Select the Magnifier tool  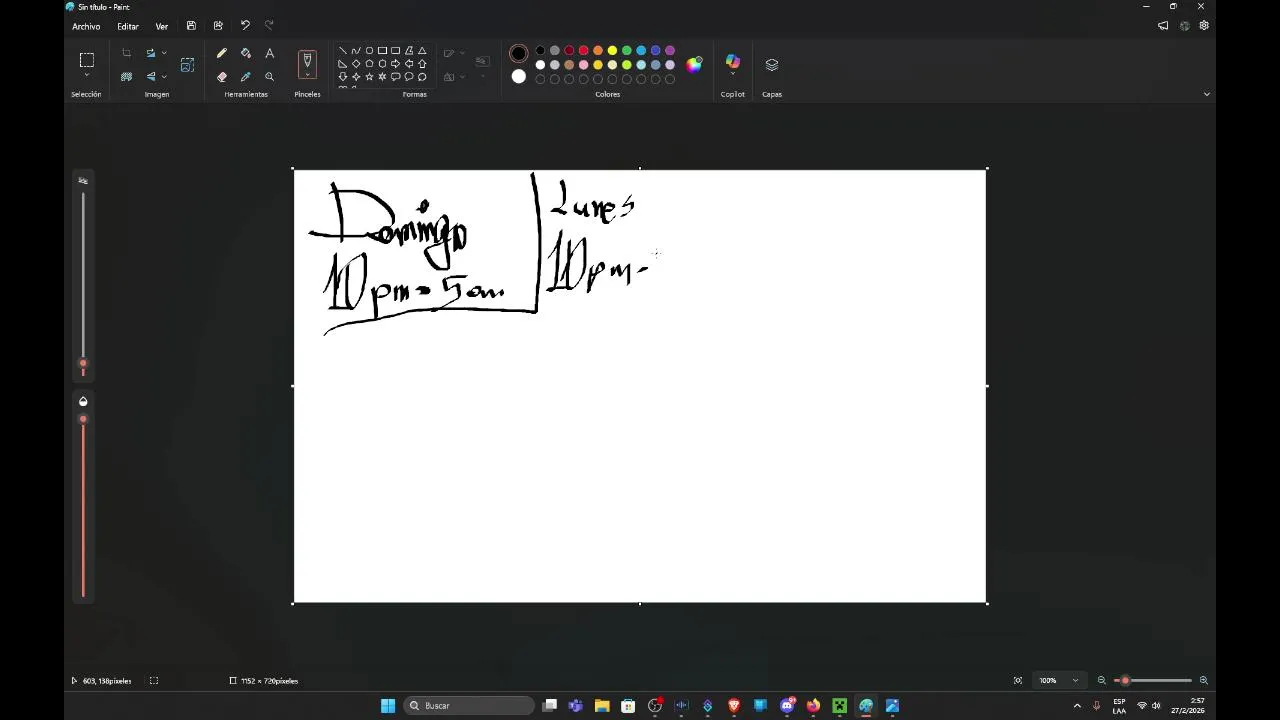click(269, 76)
